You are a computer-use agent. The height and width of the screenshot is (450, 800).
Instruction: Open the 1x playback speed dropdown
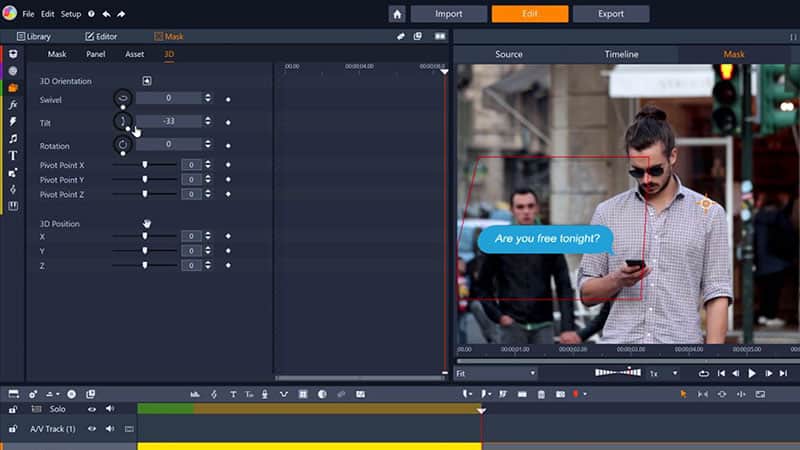pos(659,373)
